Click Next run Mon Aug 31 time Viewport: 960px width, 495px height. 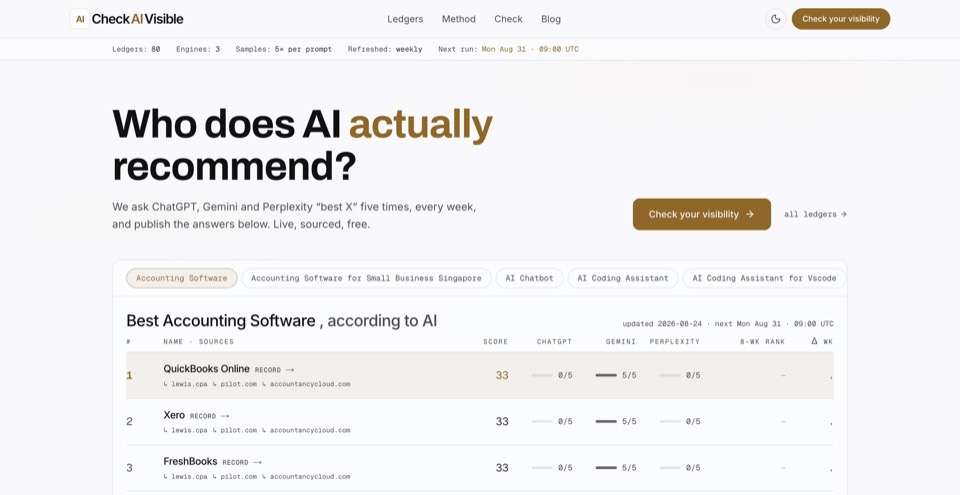[530, 49]
